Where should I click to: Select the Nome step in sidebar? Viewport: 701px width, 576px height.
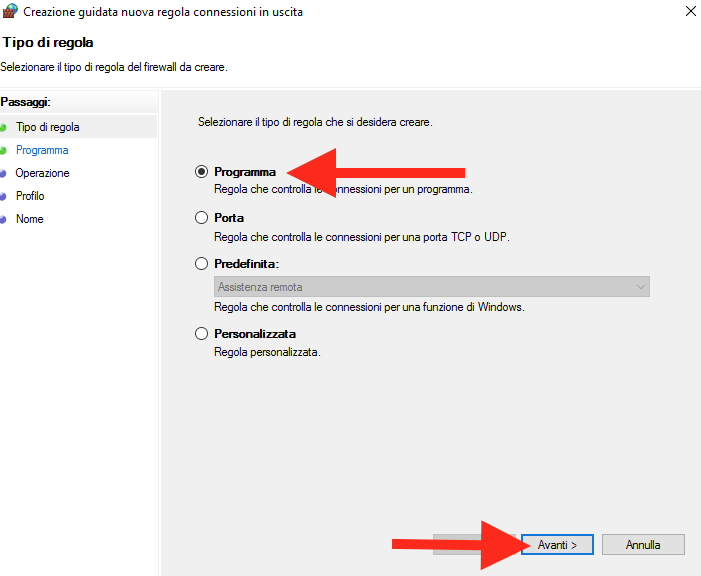click(30, 219)
